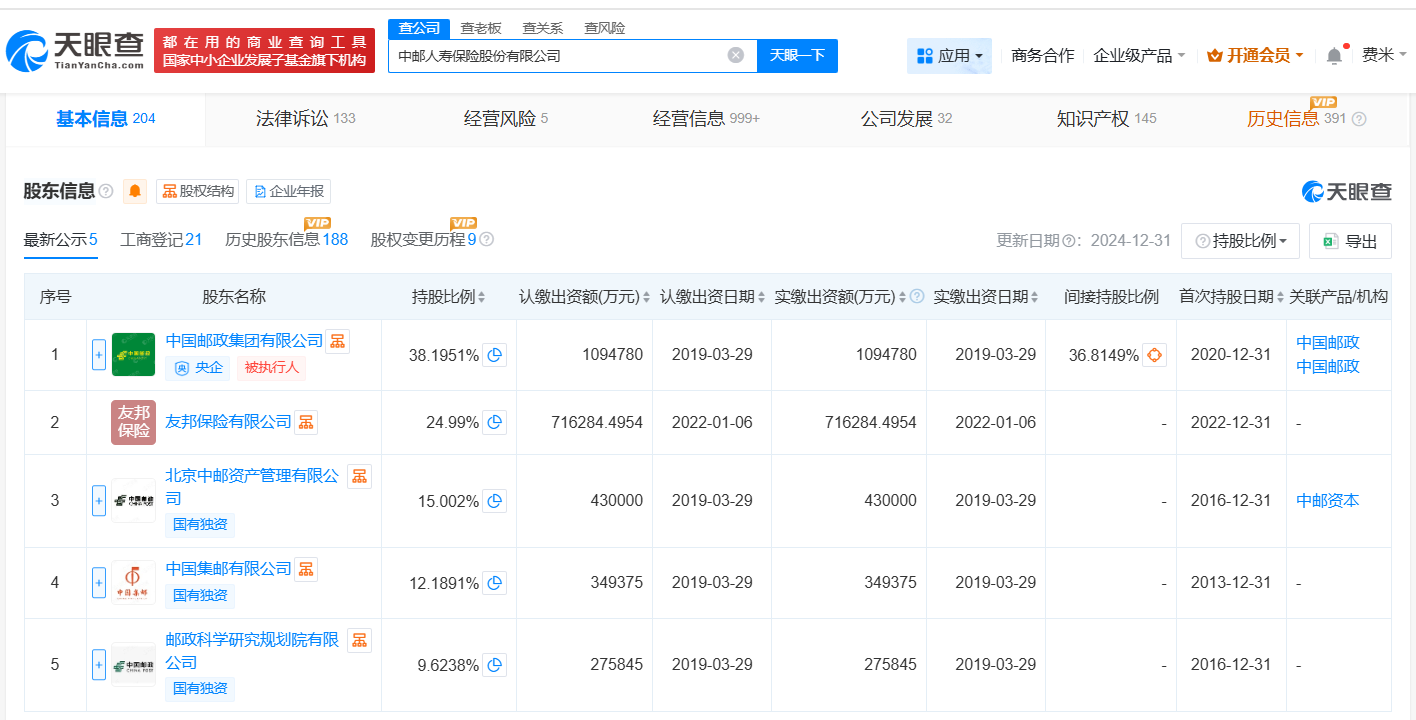Click pie chart icon beside 38.1951% shareholding
Screen dimensions: 1416x720
coord(494,355)
